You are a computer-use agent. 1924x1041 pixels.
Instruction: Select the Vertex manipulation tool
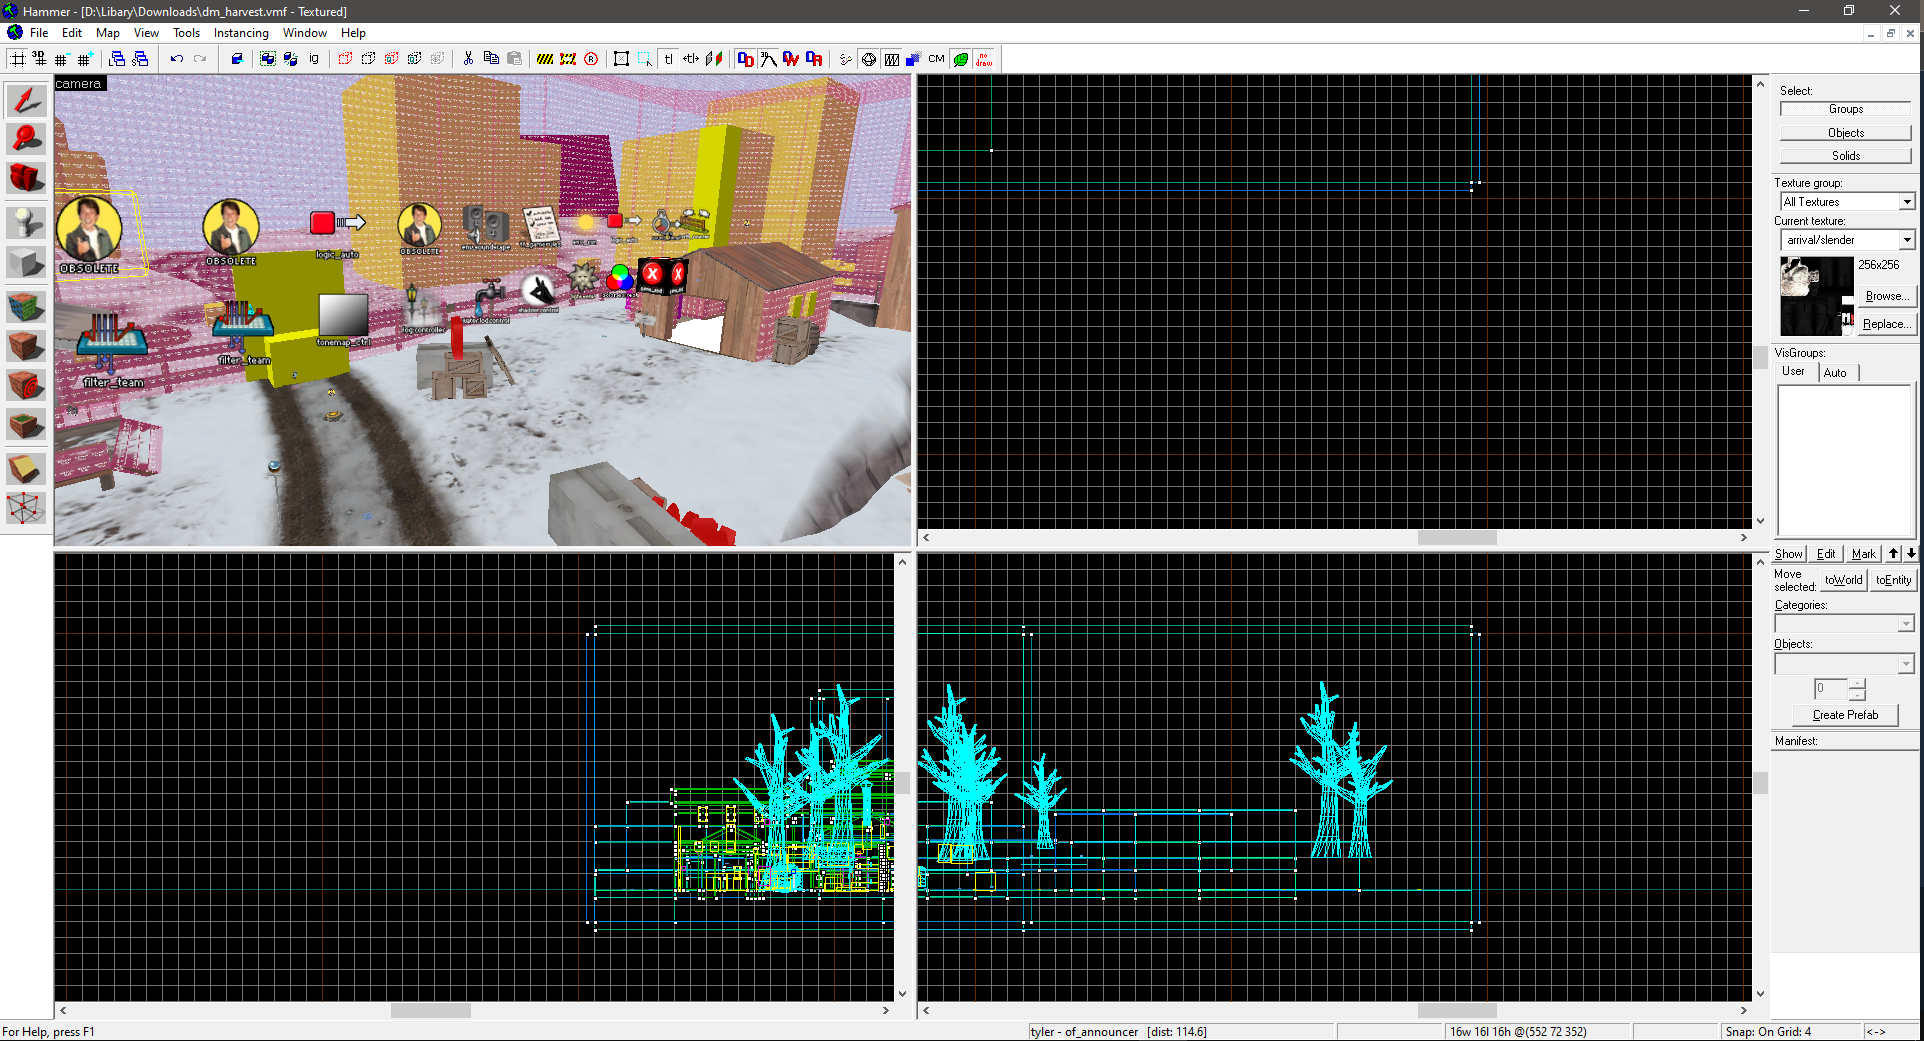26,507
